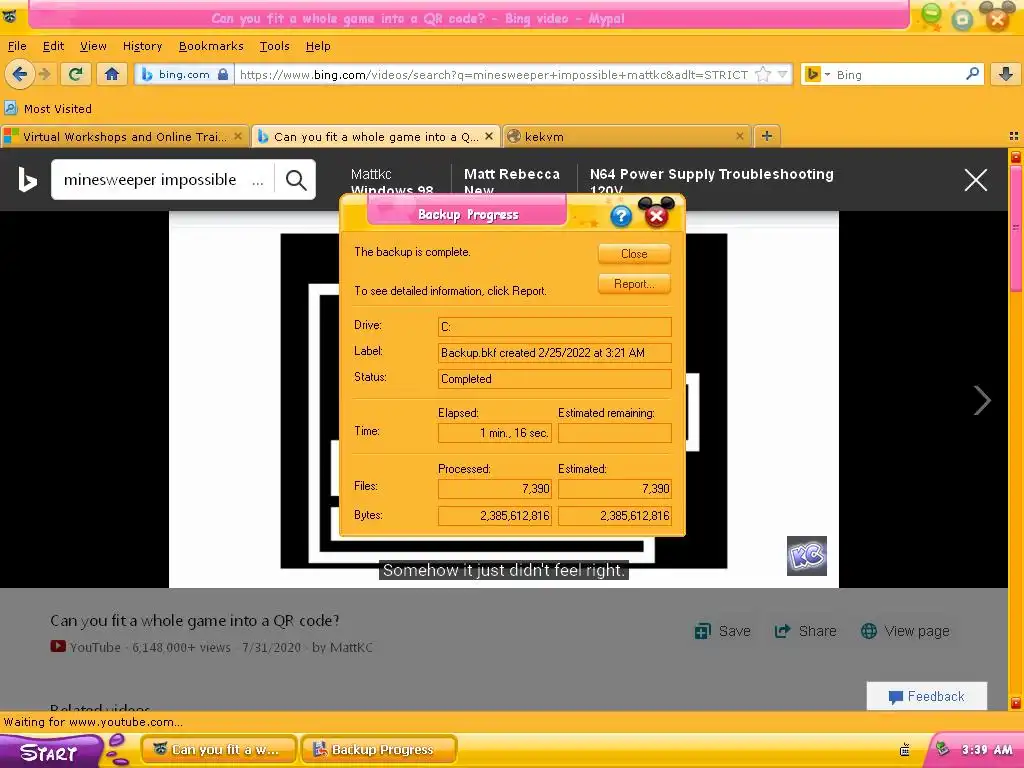This screenshot has width=1024, height=768.
Task: Click the help question mark in Backup Progress
Action: pyautogui.click(x=621, y=216)
